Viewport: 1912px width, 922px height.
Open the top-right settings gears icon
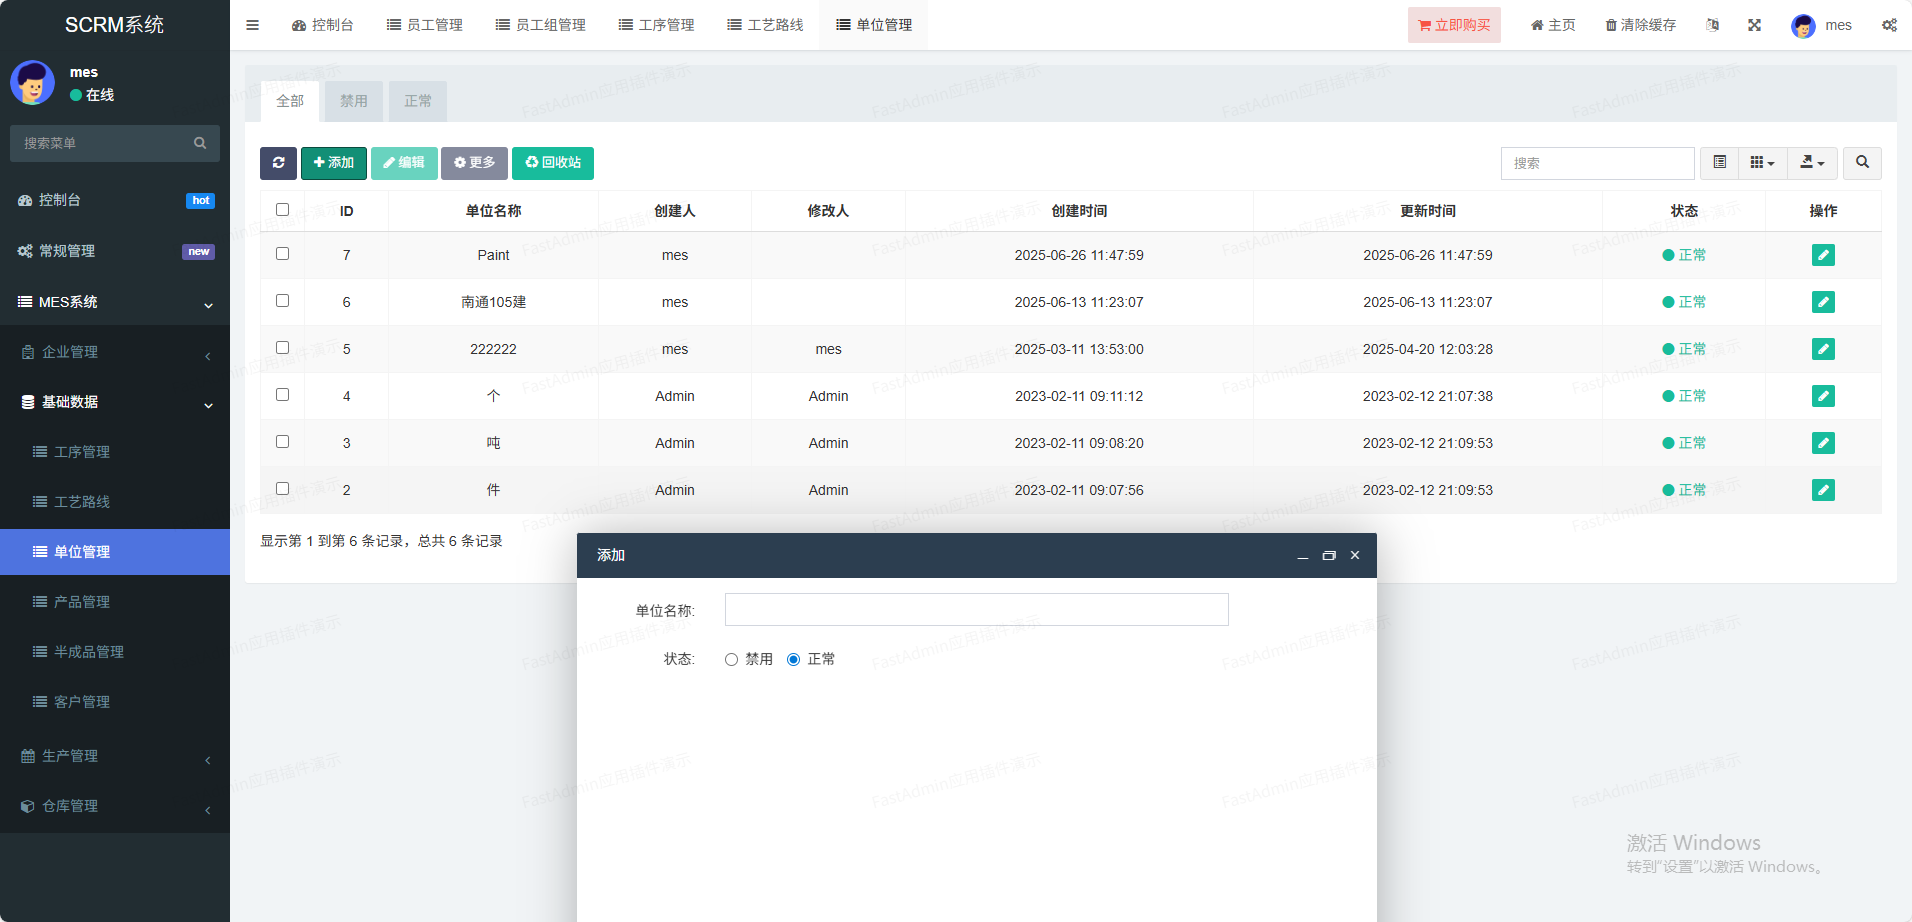point(1888,25)
